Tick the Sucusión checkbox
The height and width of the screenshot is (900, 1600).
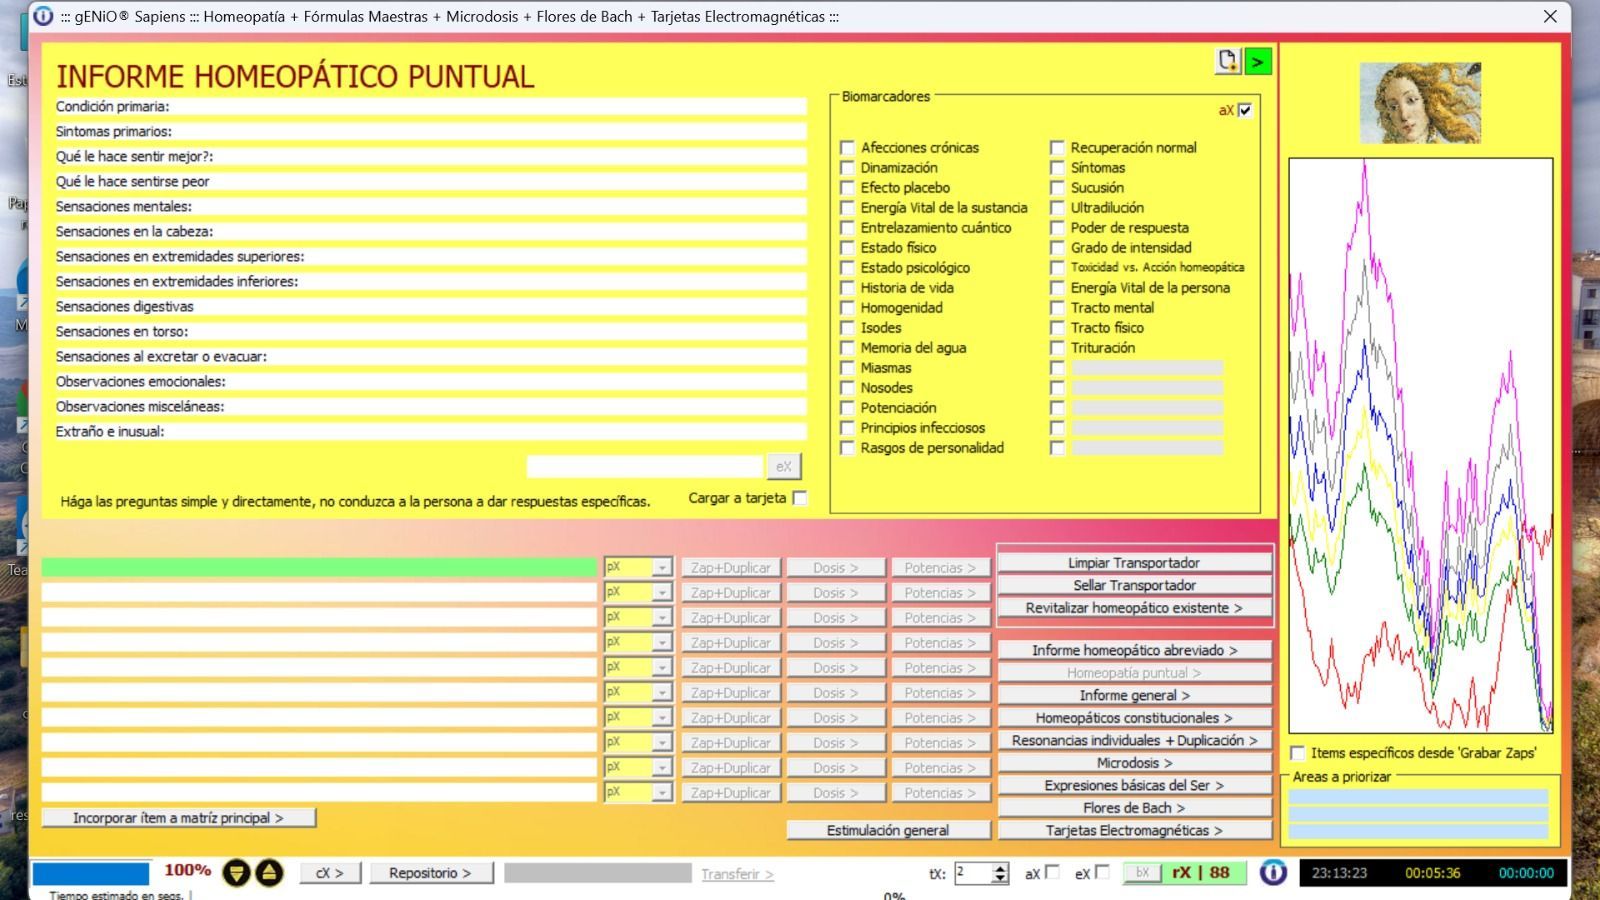tap(1057, 187)
